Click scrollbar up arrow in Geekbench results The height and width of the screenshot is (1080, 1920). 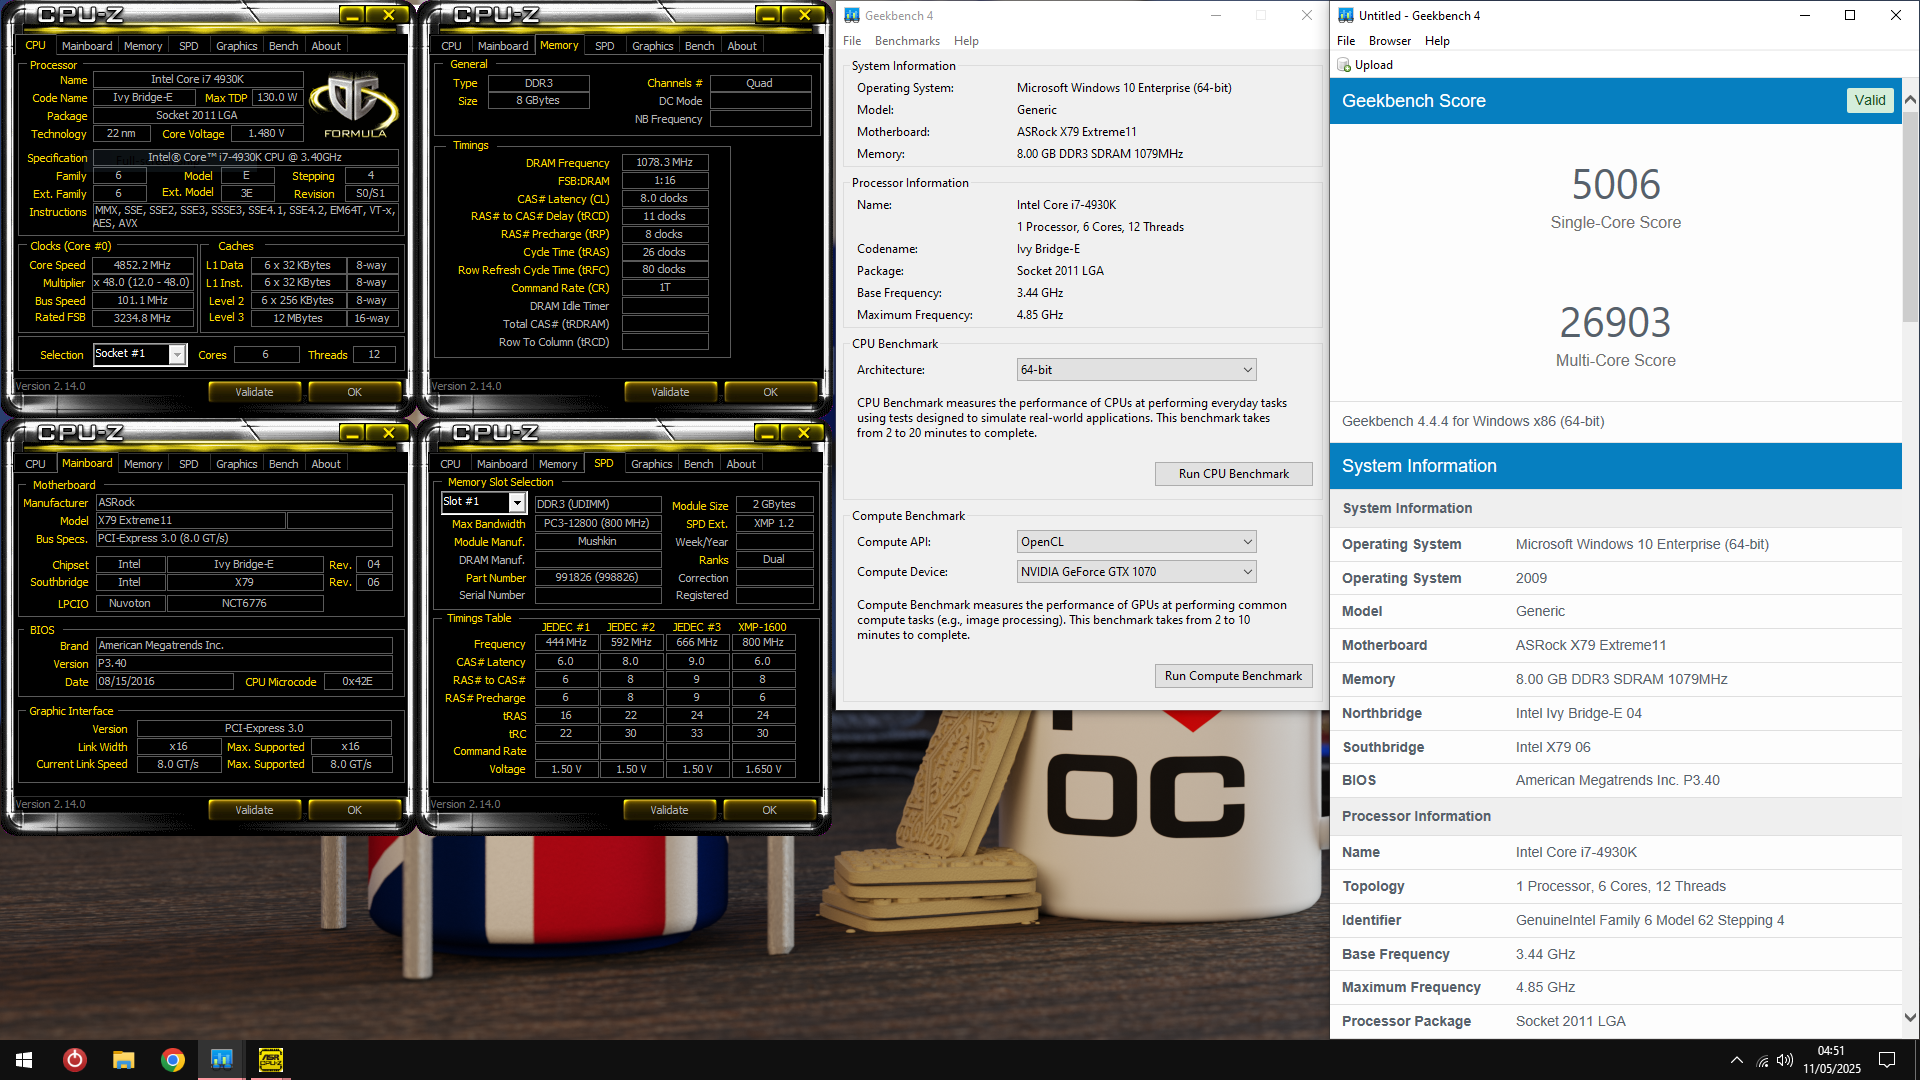pyautogui.click(x=1910, y=100)
